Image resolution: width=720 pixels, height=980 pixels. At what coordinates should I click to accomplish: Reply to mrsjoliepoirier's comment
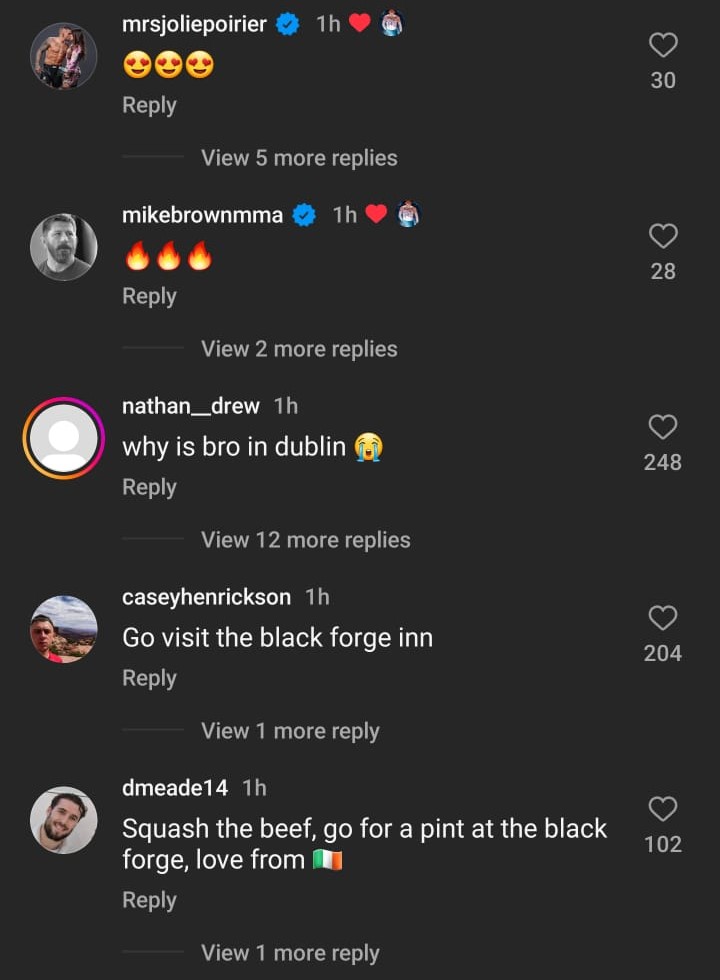[149, 105]
